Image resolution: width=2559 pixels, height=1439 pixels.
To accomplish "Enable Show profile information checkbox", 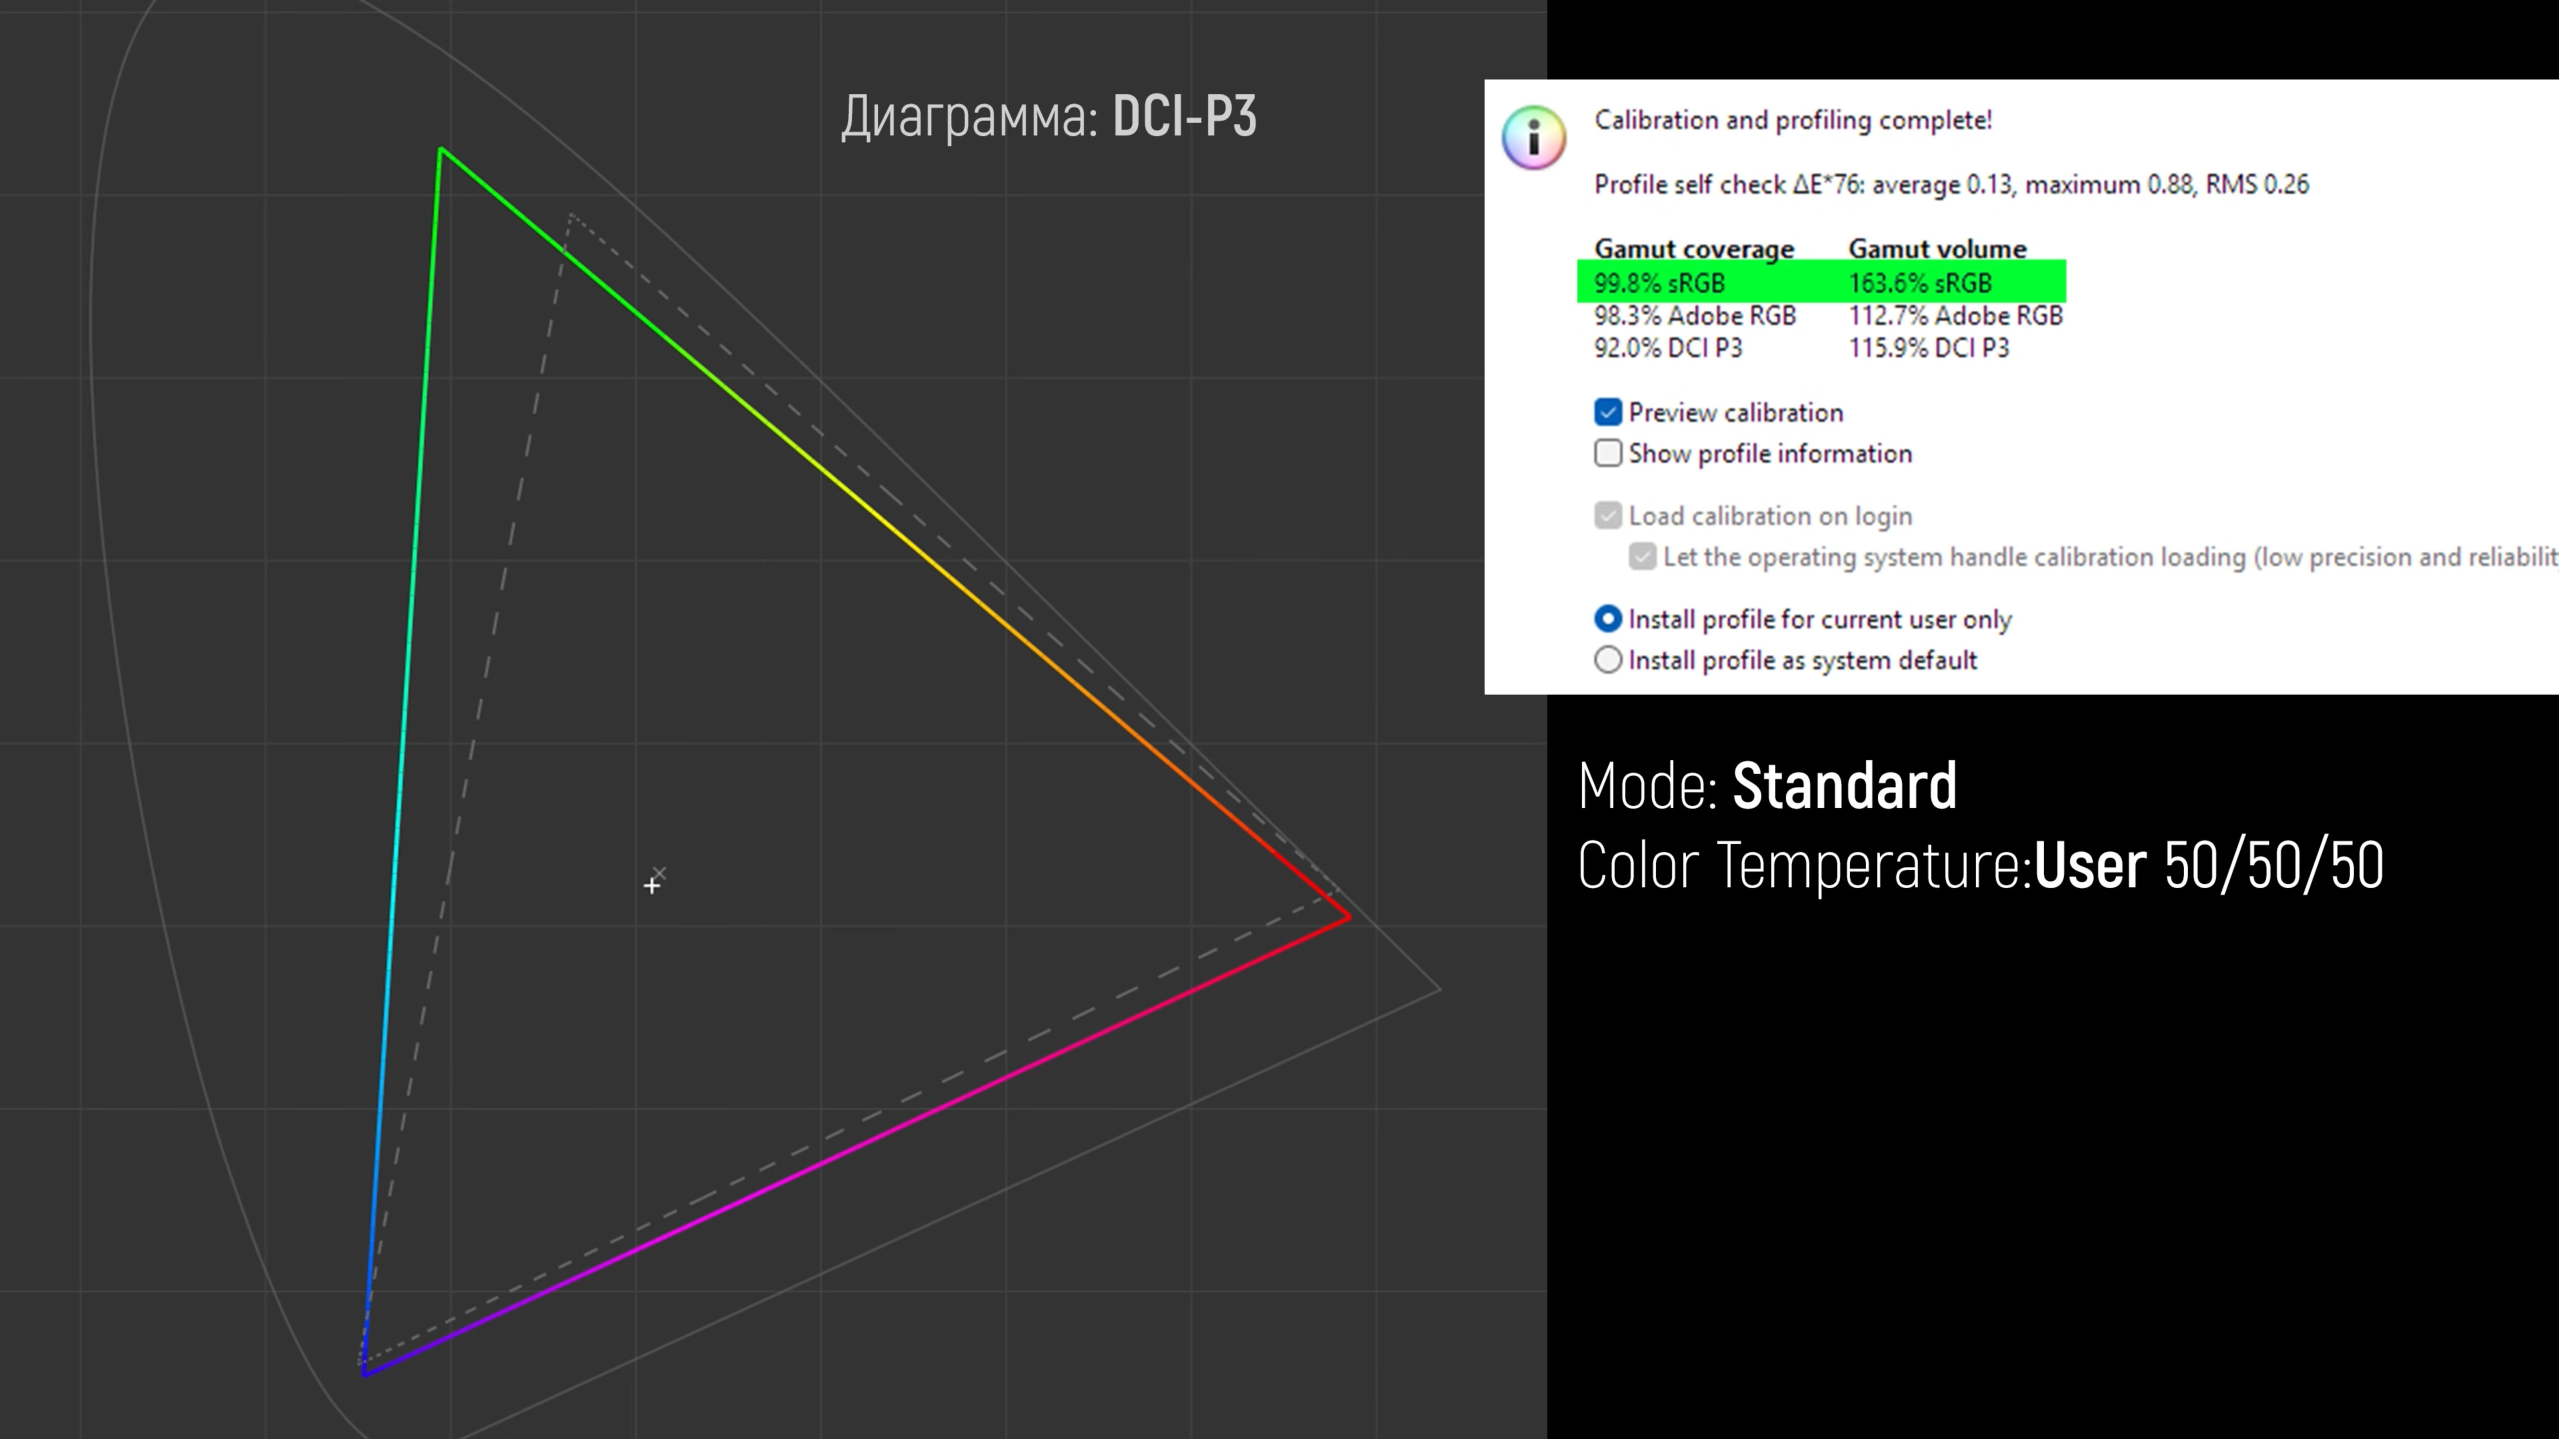I will tap(1607, 453).
